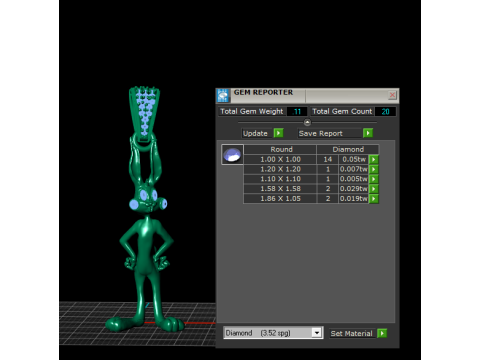The image size is (480, 360).
Task: Click the '0.007tw' weight cell
Action: (x=354, y=169)
